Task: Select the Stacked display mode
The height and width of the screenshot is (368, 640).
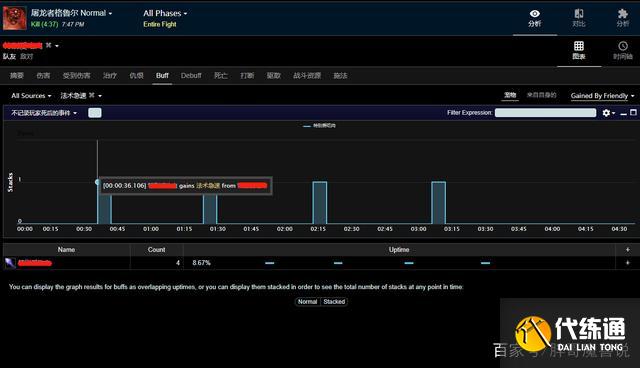Action: (334, 301)
